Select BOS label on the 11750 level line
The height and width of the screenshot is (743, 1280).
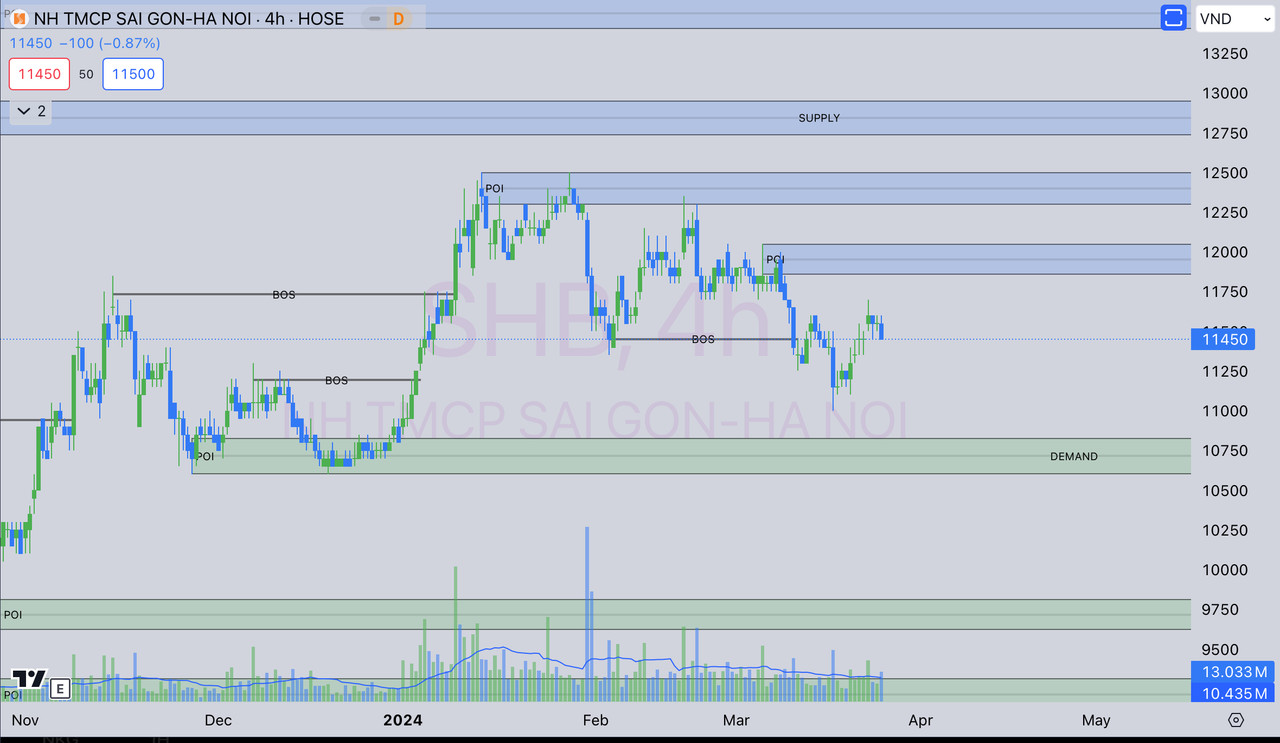[x=284, y=295]
